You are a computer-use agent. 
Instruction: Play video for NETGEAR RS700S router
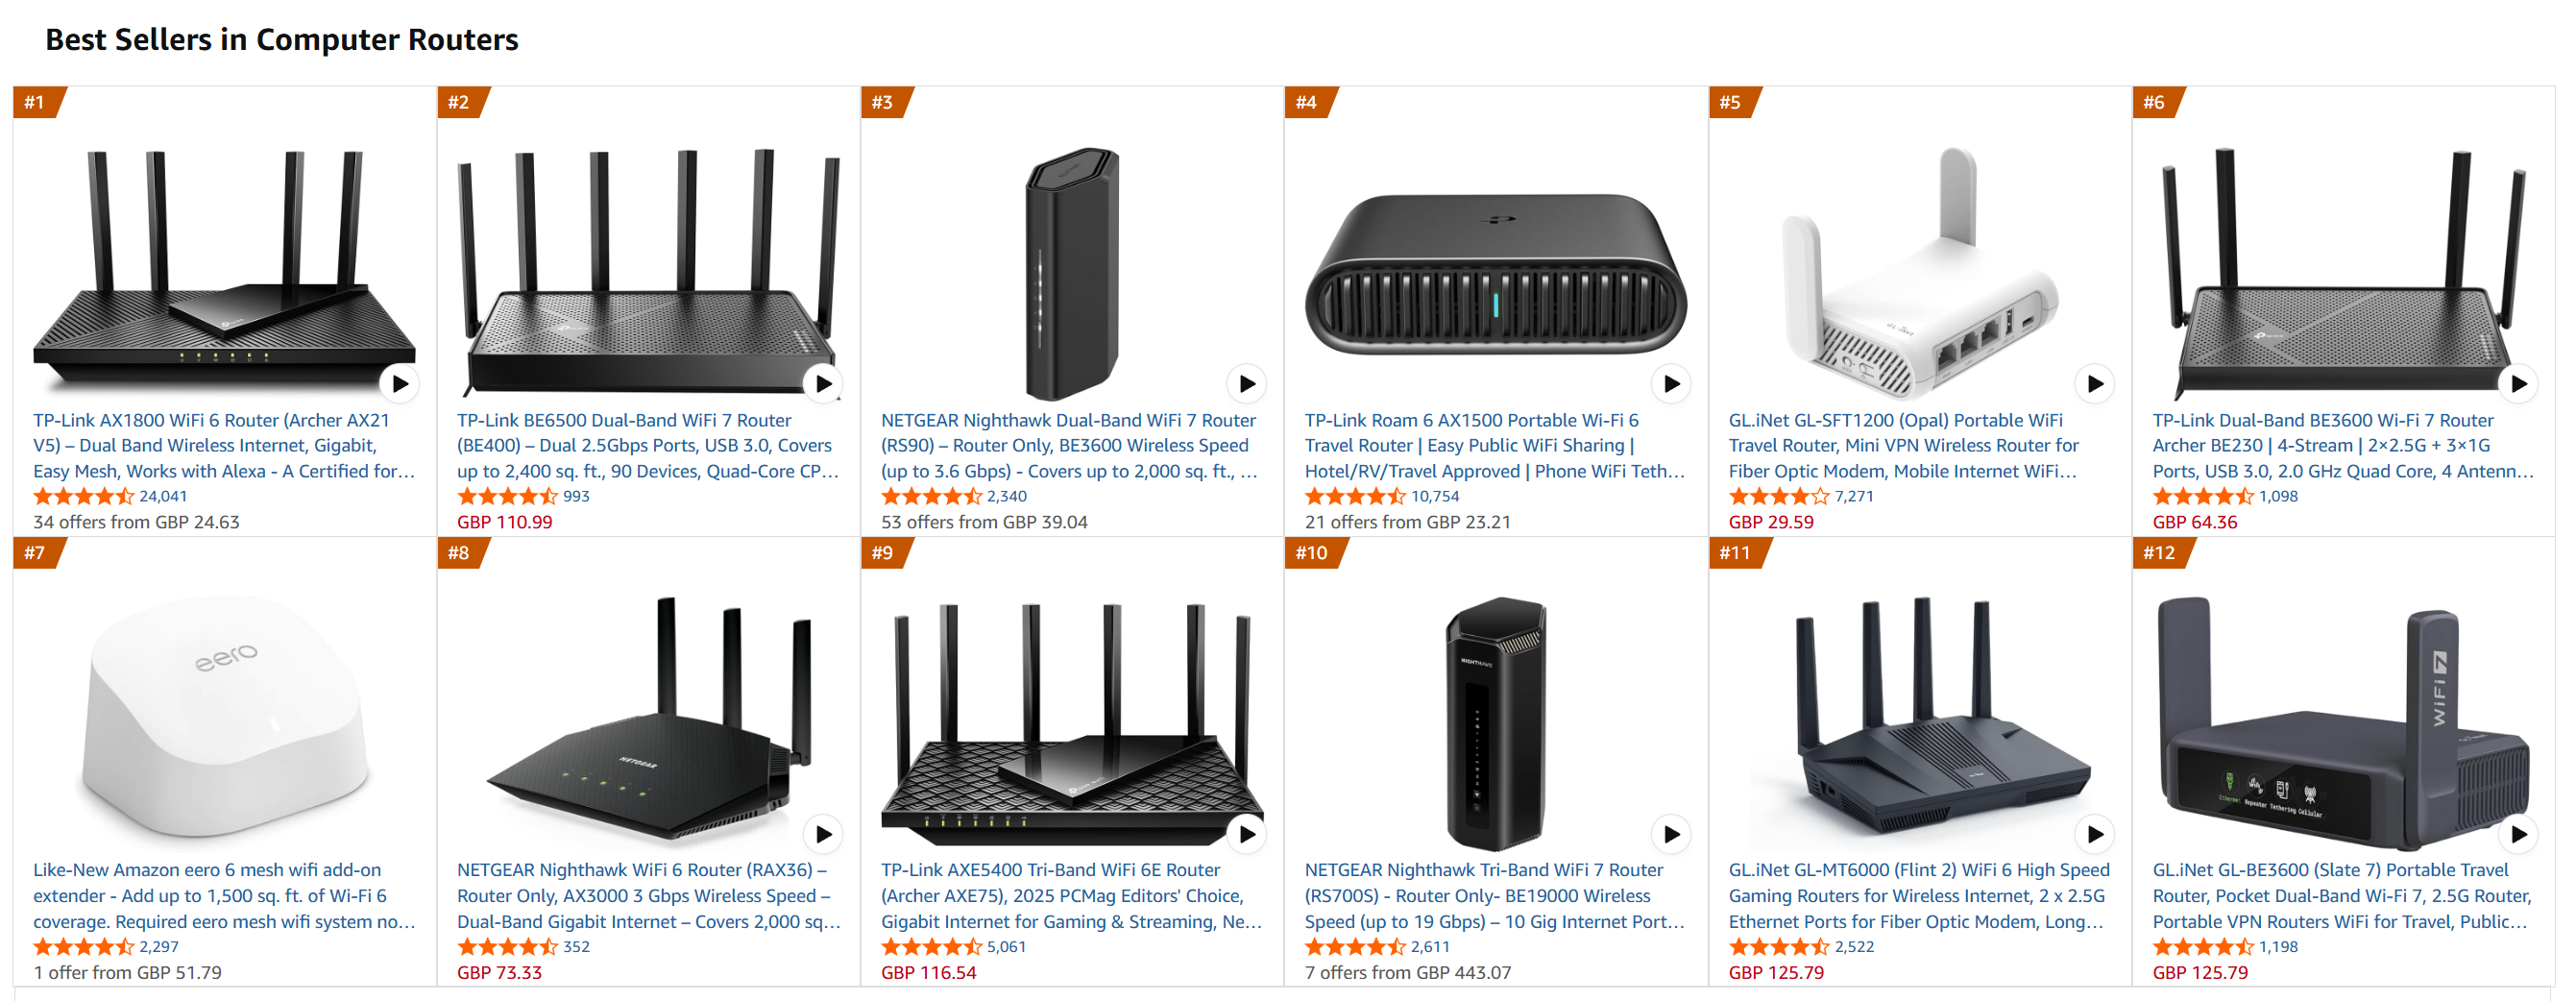point(1670,833)
